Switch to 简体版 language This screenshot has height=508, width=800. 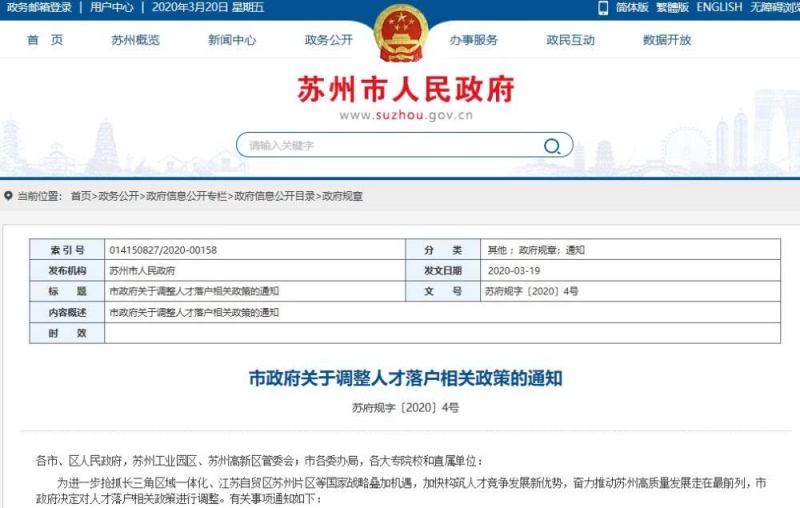(632, 7)
